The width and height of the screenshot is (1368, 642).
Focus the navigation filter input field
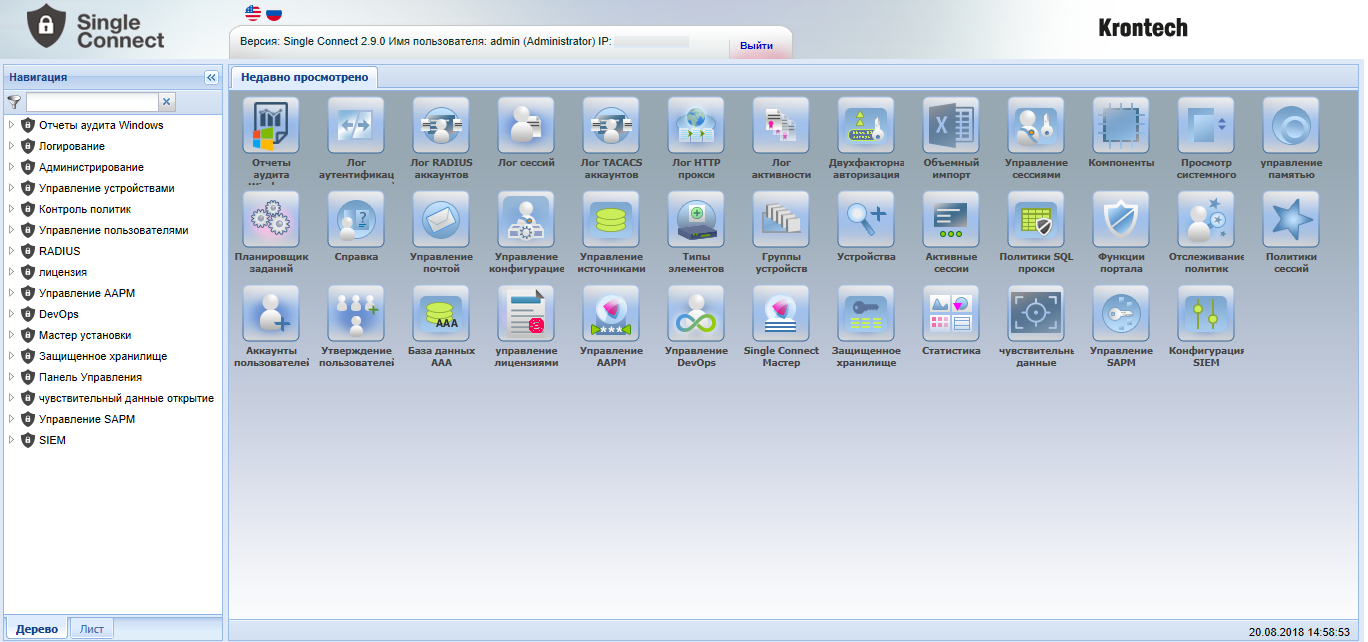[x=92, y=101]
